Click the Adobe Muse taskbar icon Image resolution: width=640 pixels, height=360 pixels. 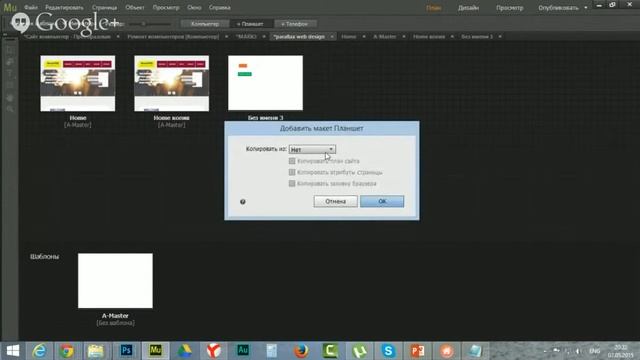click(155, 351)
